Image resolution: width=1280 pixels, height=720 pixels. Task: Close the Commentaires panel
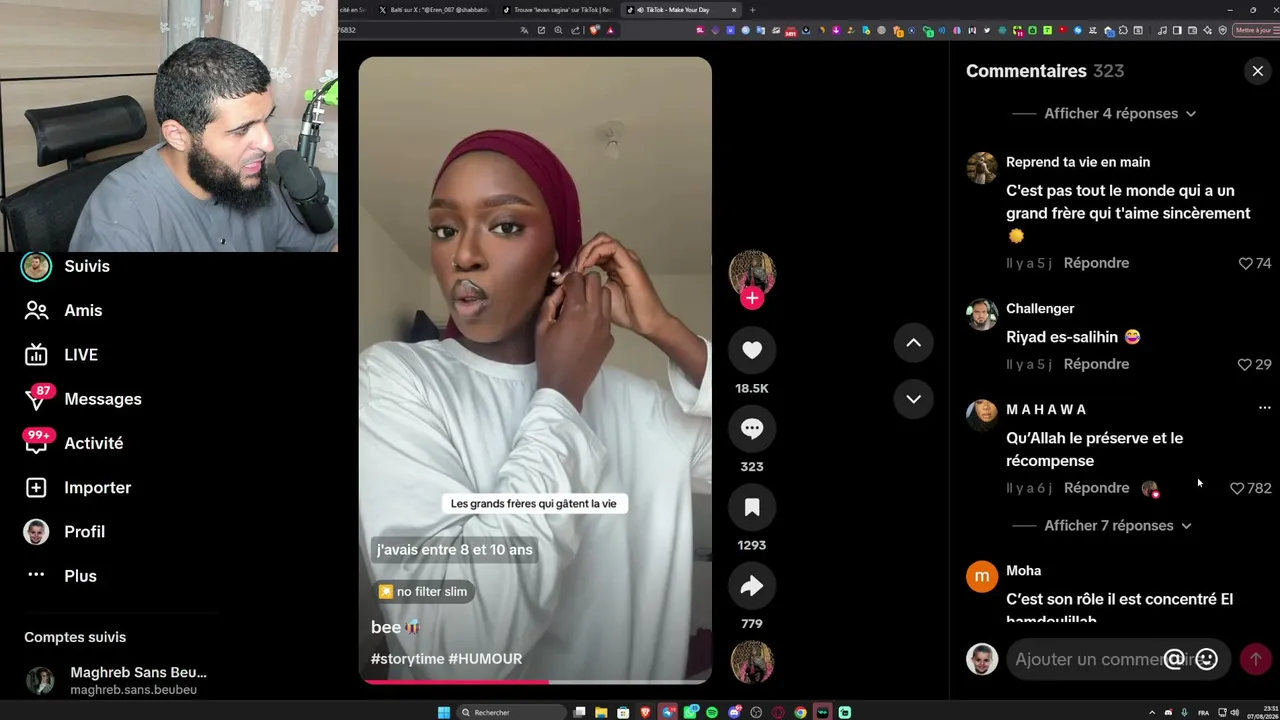[1257, 71]
